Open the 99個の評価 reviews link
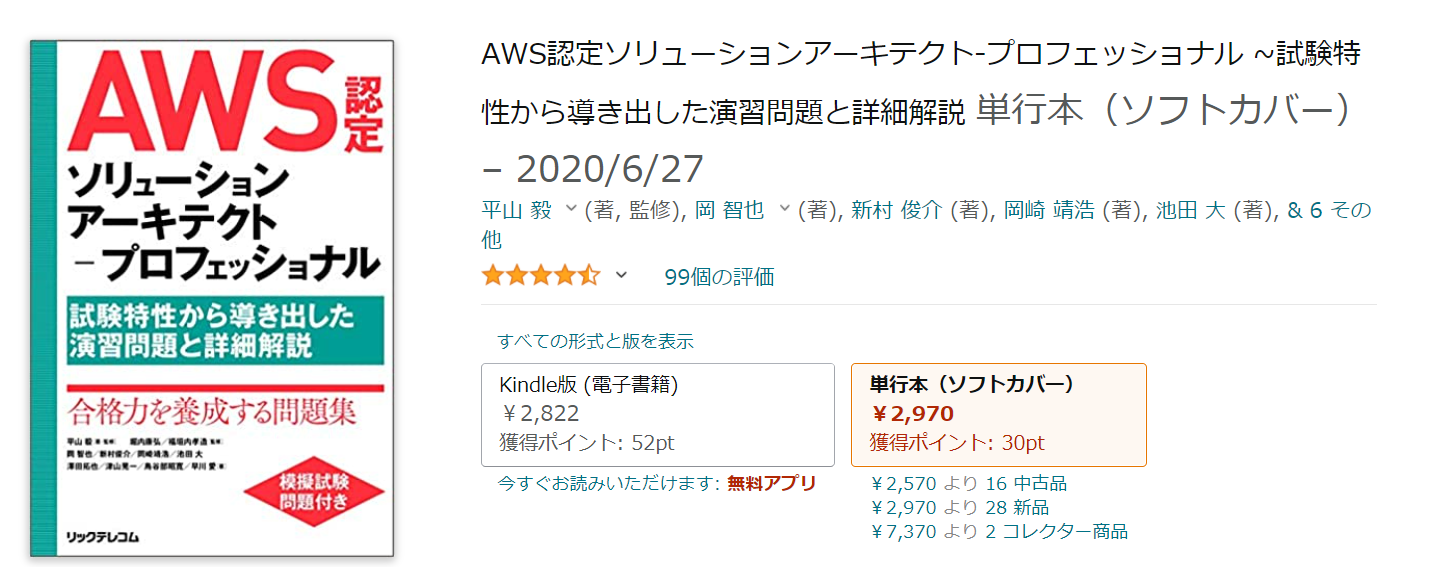Image resolution: width=1435 pixels, height=567 pixels. pyautogui.click(x=719, y=277)
